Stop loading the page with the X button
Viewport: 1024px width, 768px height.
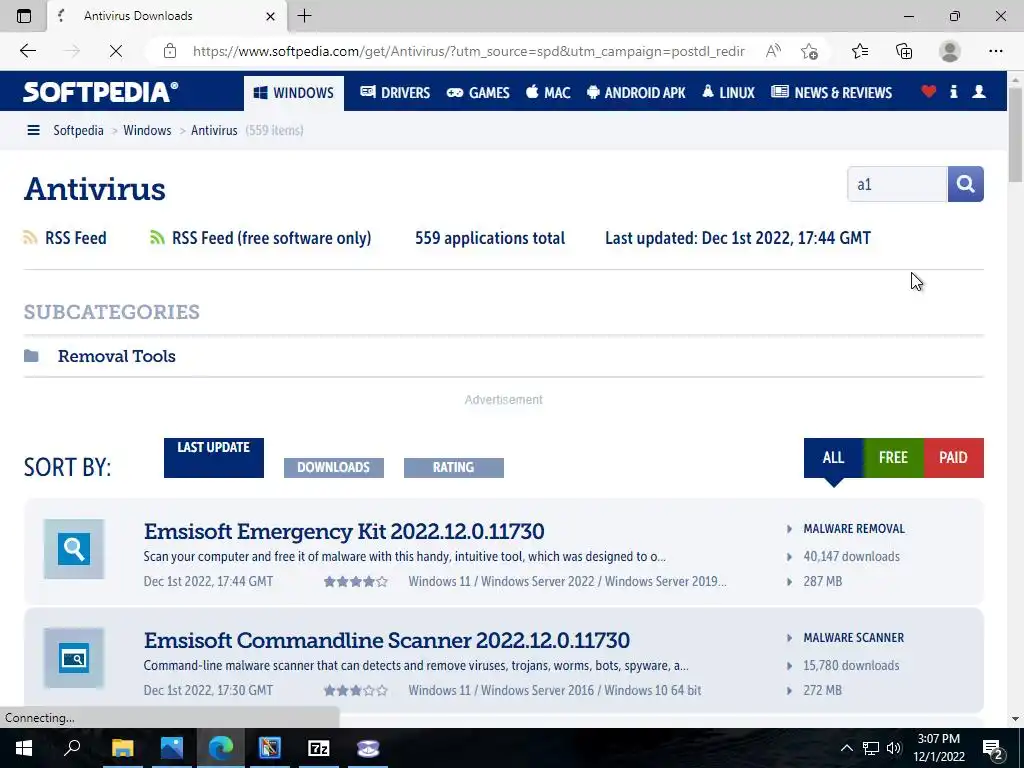(x=116, y=51)
